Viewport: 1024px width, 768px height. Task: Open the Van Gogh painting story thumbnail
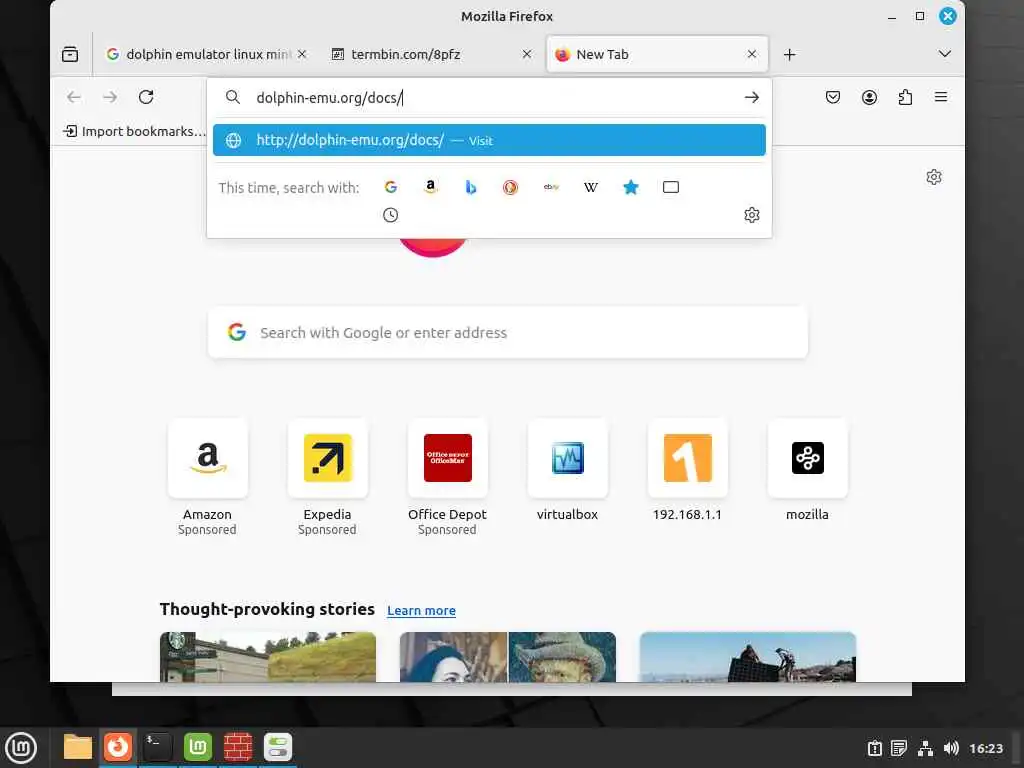tap(507, 657)
